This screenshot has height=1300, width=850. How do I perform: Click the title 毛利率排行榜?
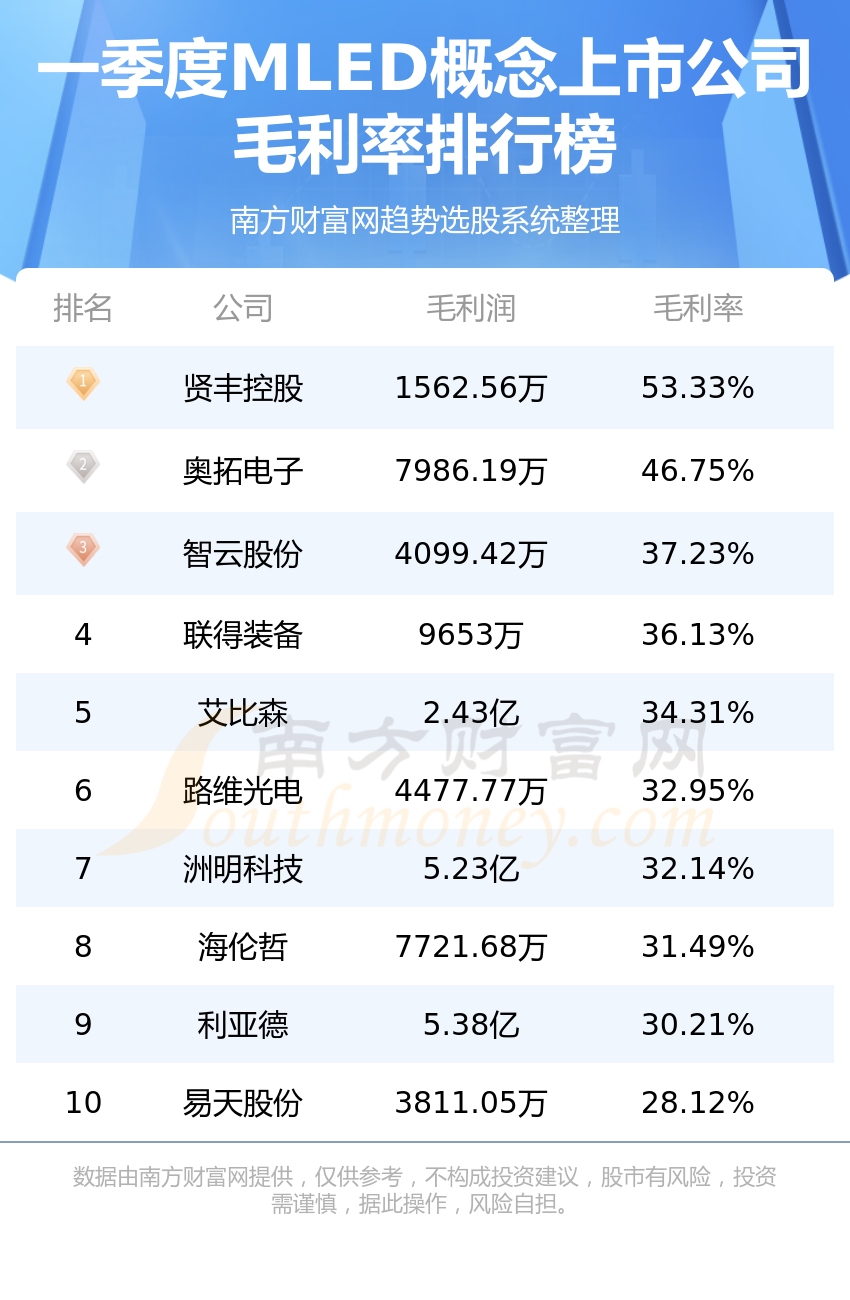tap(425, 146)
